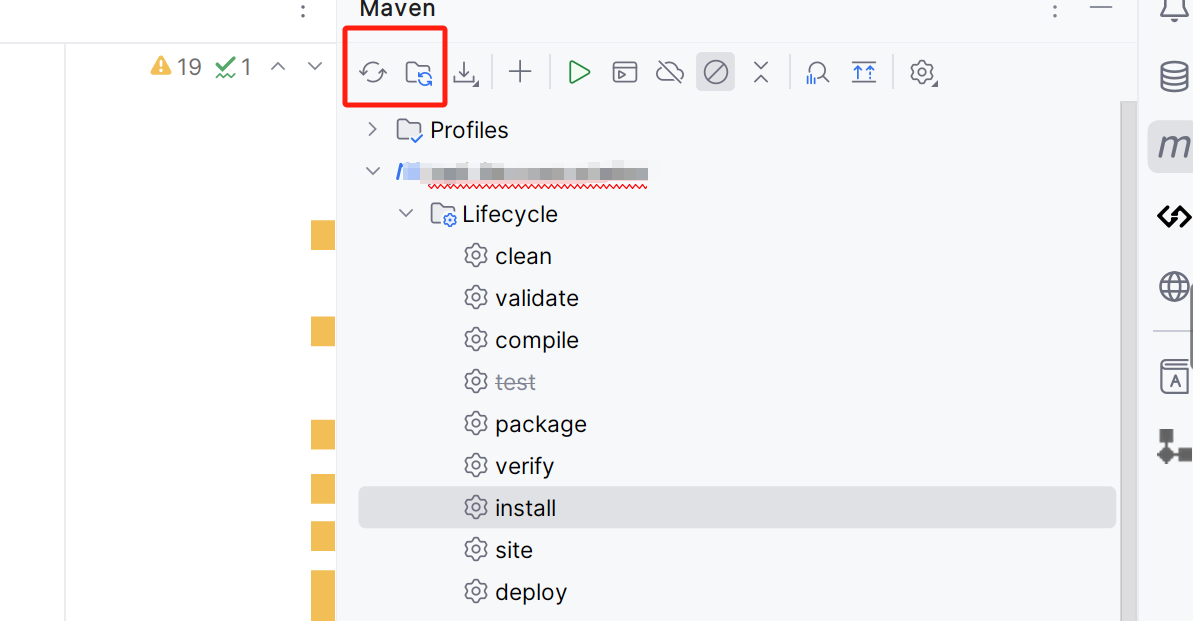Add Maven project with plus icon

coord(520,72)
